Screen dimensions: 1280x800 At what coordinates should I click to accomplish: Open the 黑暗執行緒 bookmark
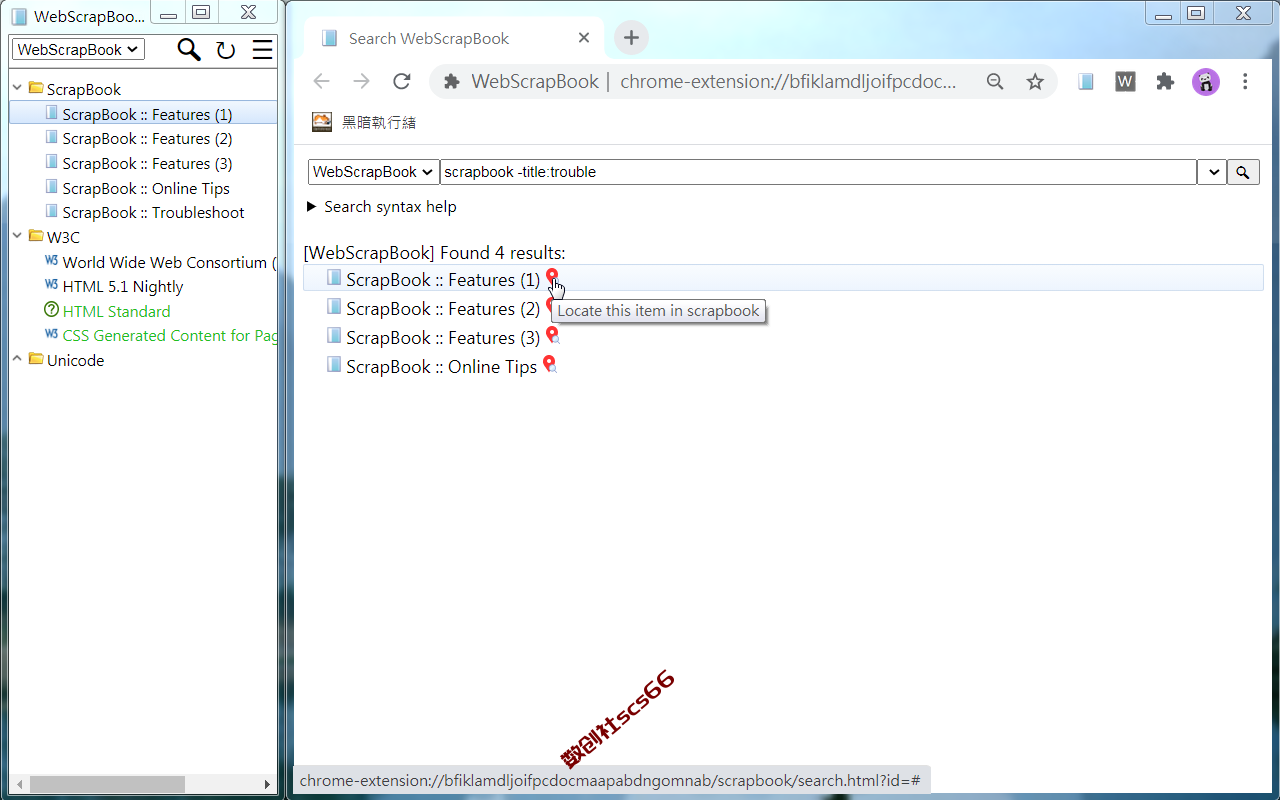point(364,122)
